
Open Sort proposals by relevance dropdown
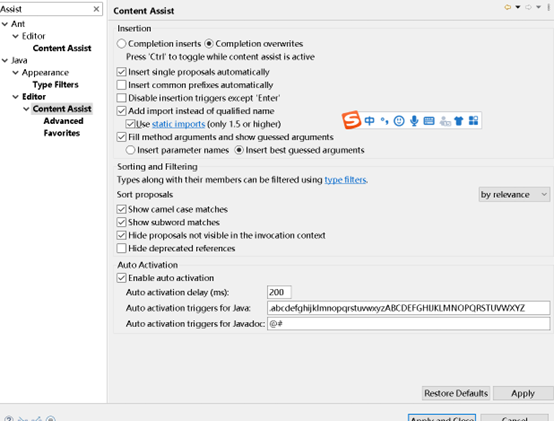[x=514, y=195]
